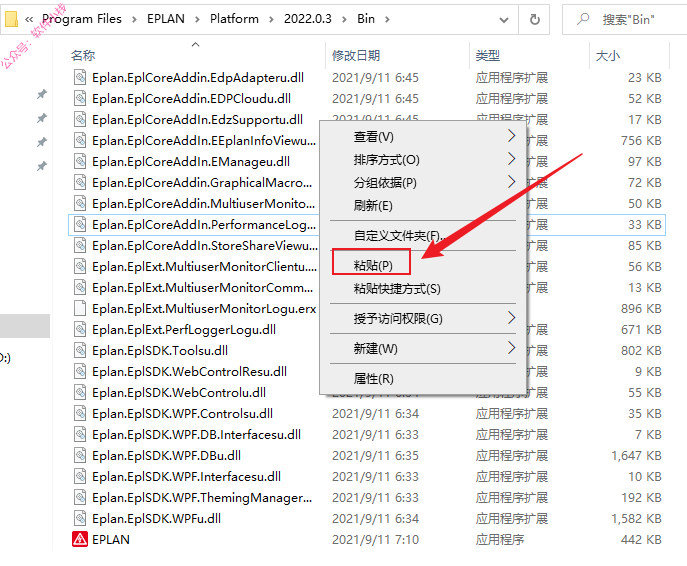Screen dimensions: 687x566
Task: Select the file Eplan.EplSDK.WPF.ThemingManager...
Action: pyautogui.click(x=202, y=498)
